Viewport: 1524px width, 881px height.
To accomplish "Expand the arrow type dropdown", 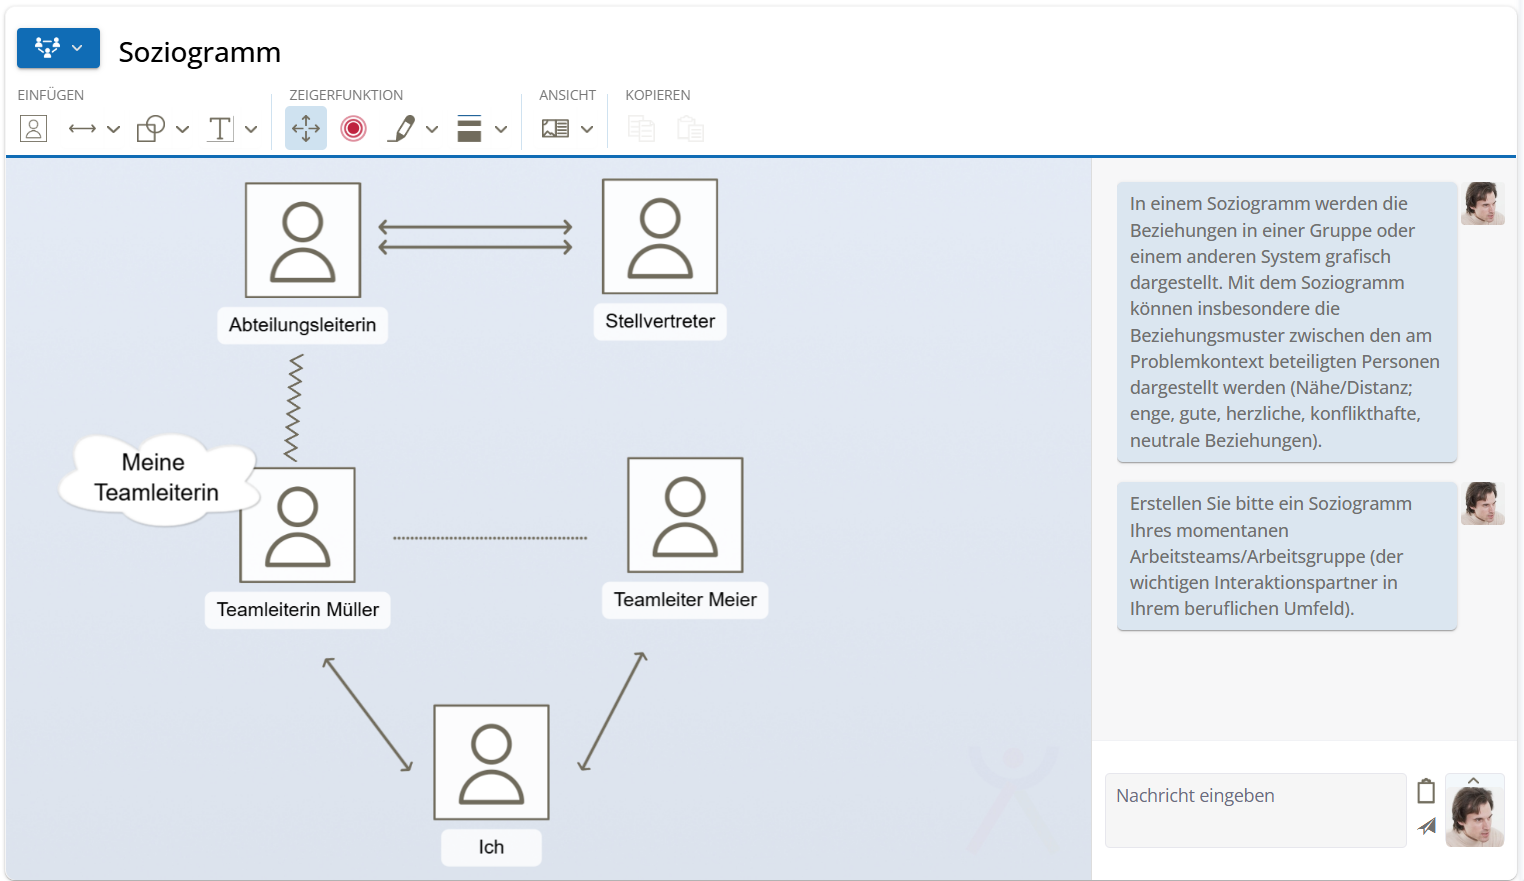I will click(113, 129).
